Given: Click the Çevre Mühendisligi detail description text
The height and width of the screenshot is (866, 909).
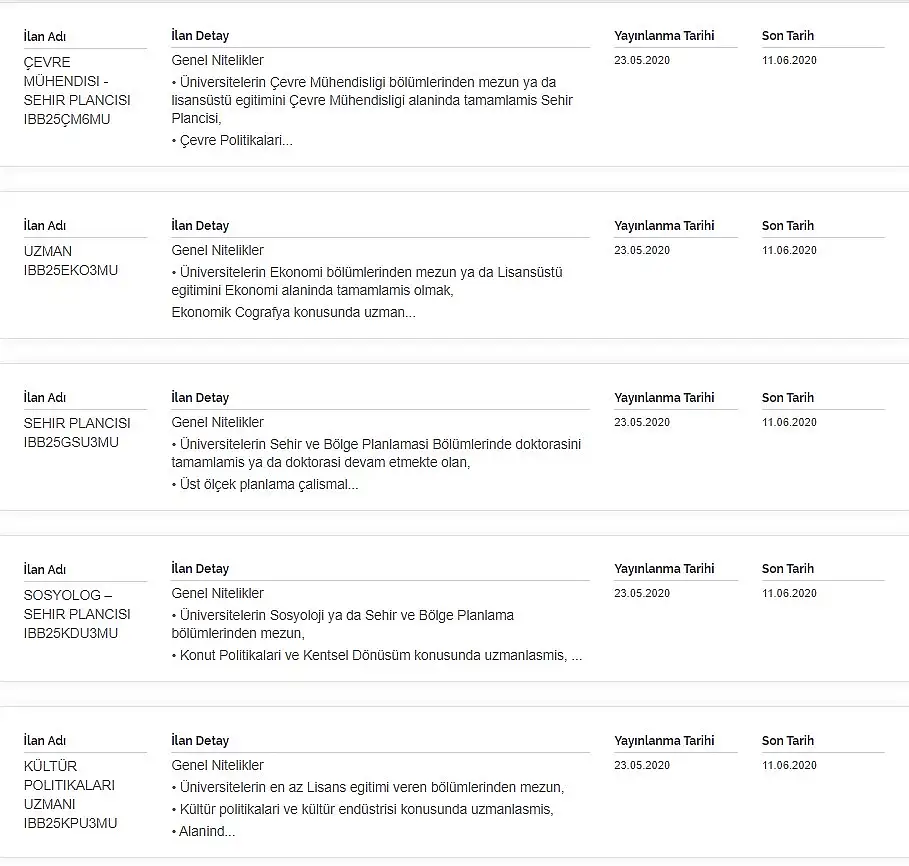Looking at the screenshot, I should (372, 100).
